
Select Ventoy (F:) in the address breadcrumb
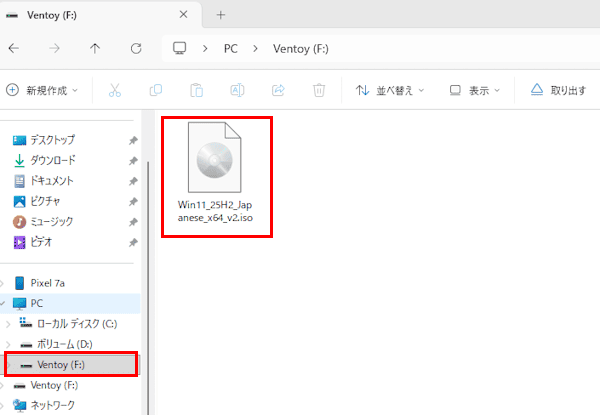point(301,49)
